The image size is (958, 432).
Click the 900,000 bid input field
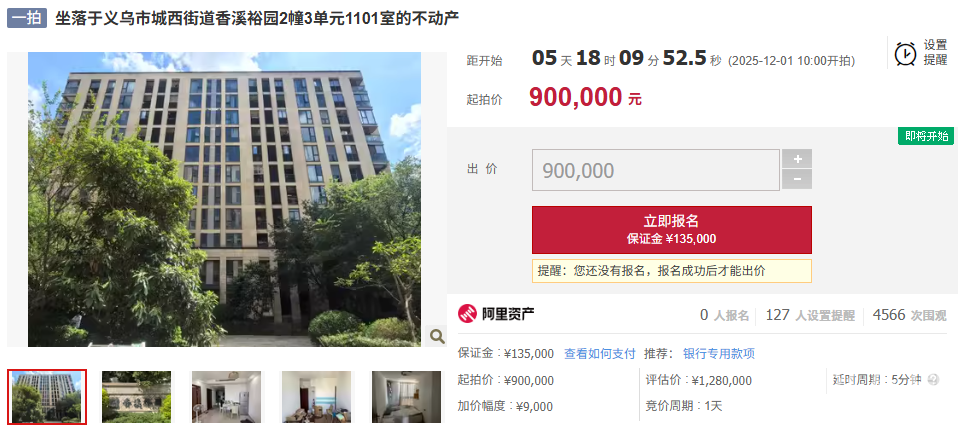[x=656, y=170]
